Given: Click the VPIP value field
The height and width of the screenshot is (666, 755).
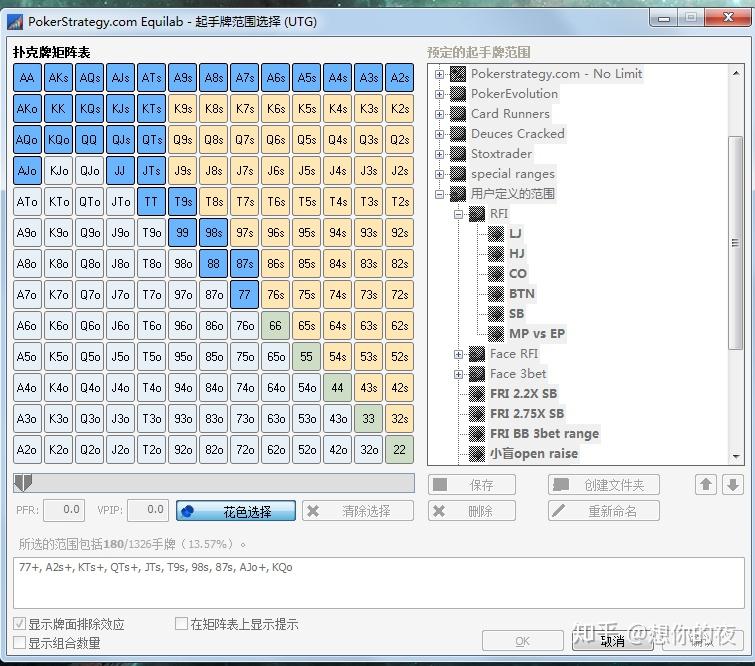Looking at the screenshot, I should 148,510.
